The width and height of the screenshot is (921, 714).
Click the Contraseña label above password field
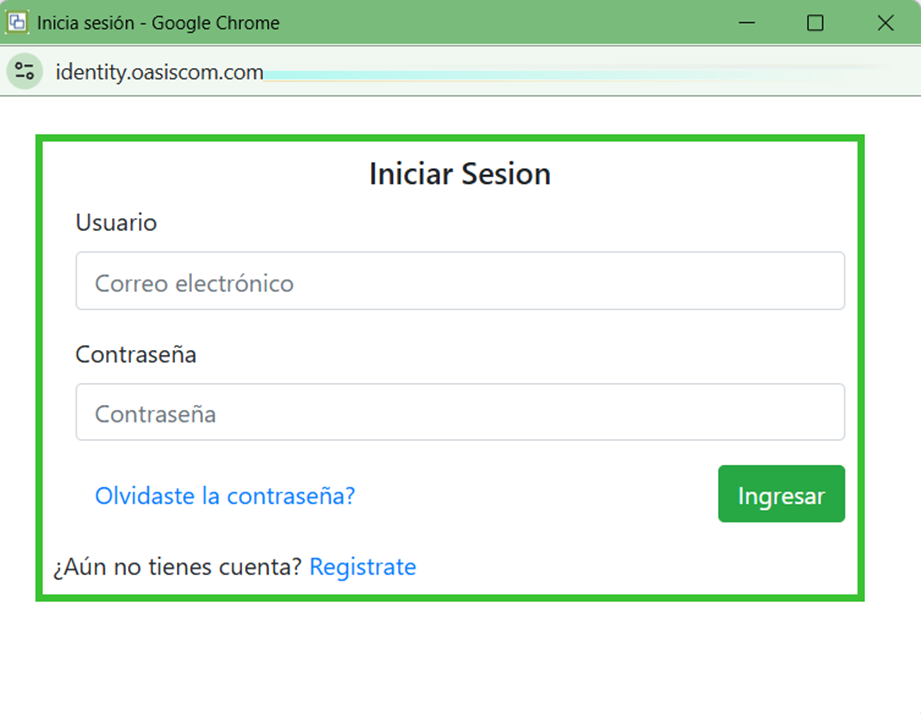[x=135, y=355]
